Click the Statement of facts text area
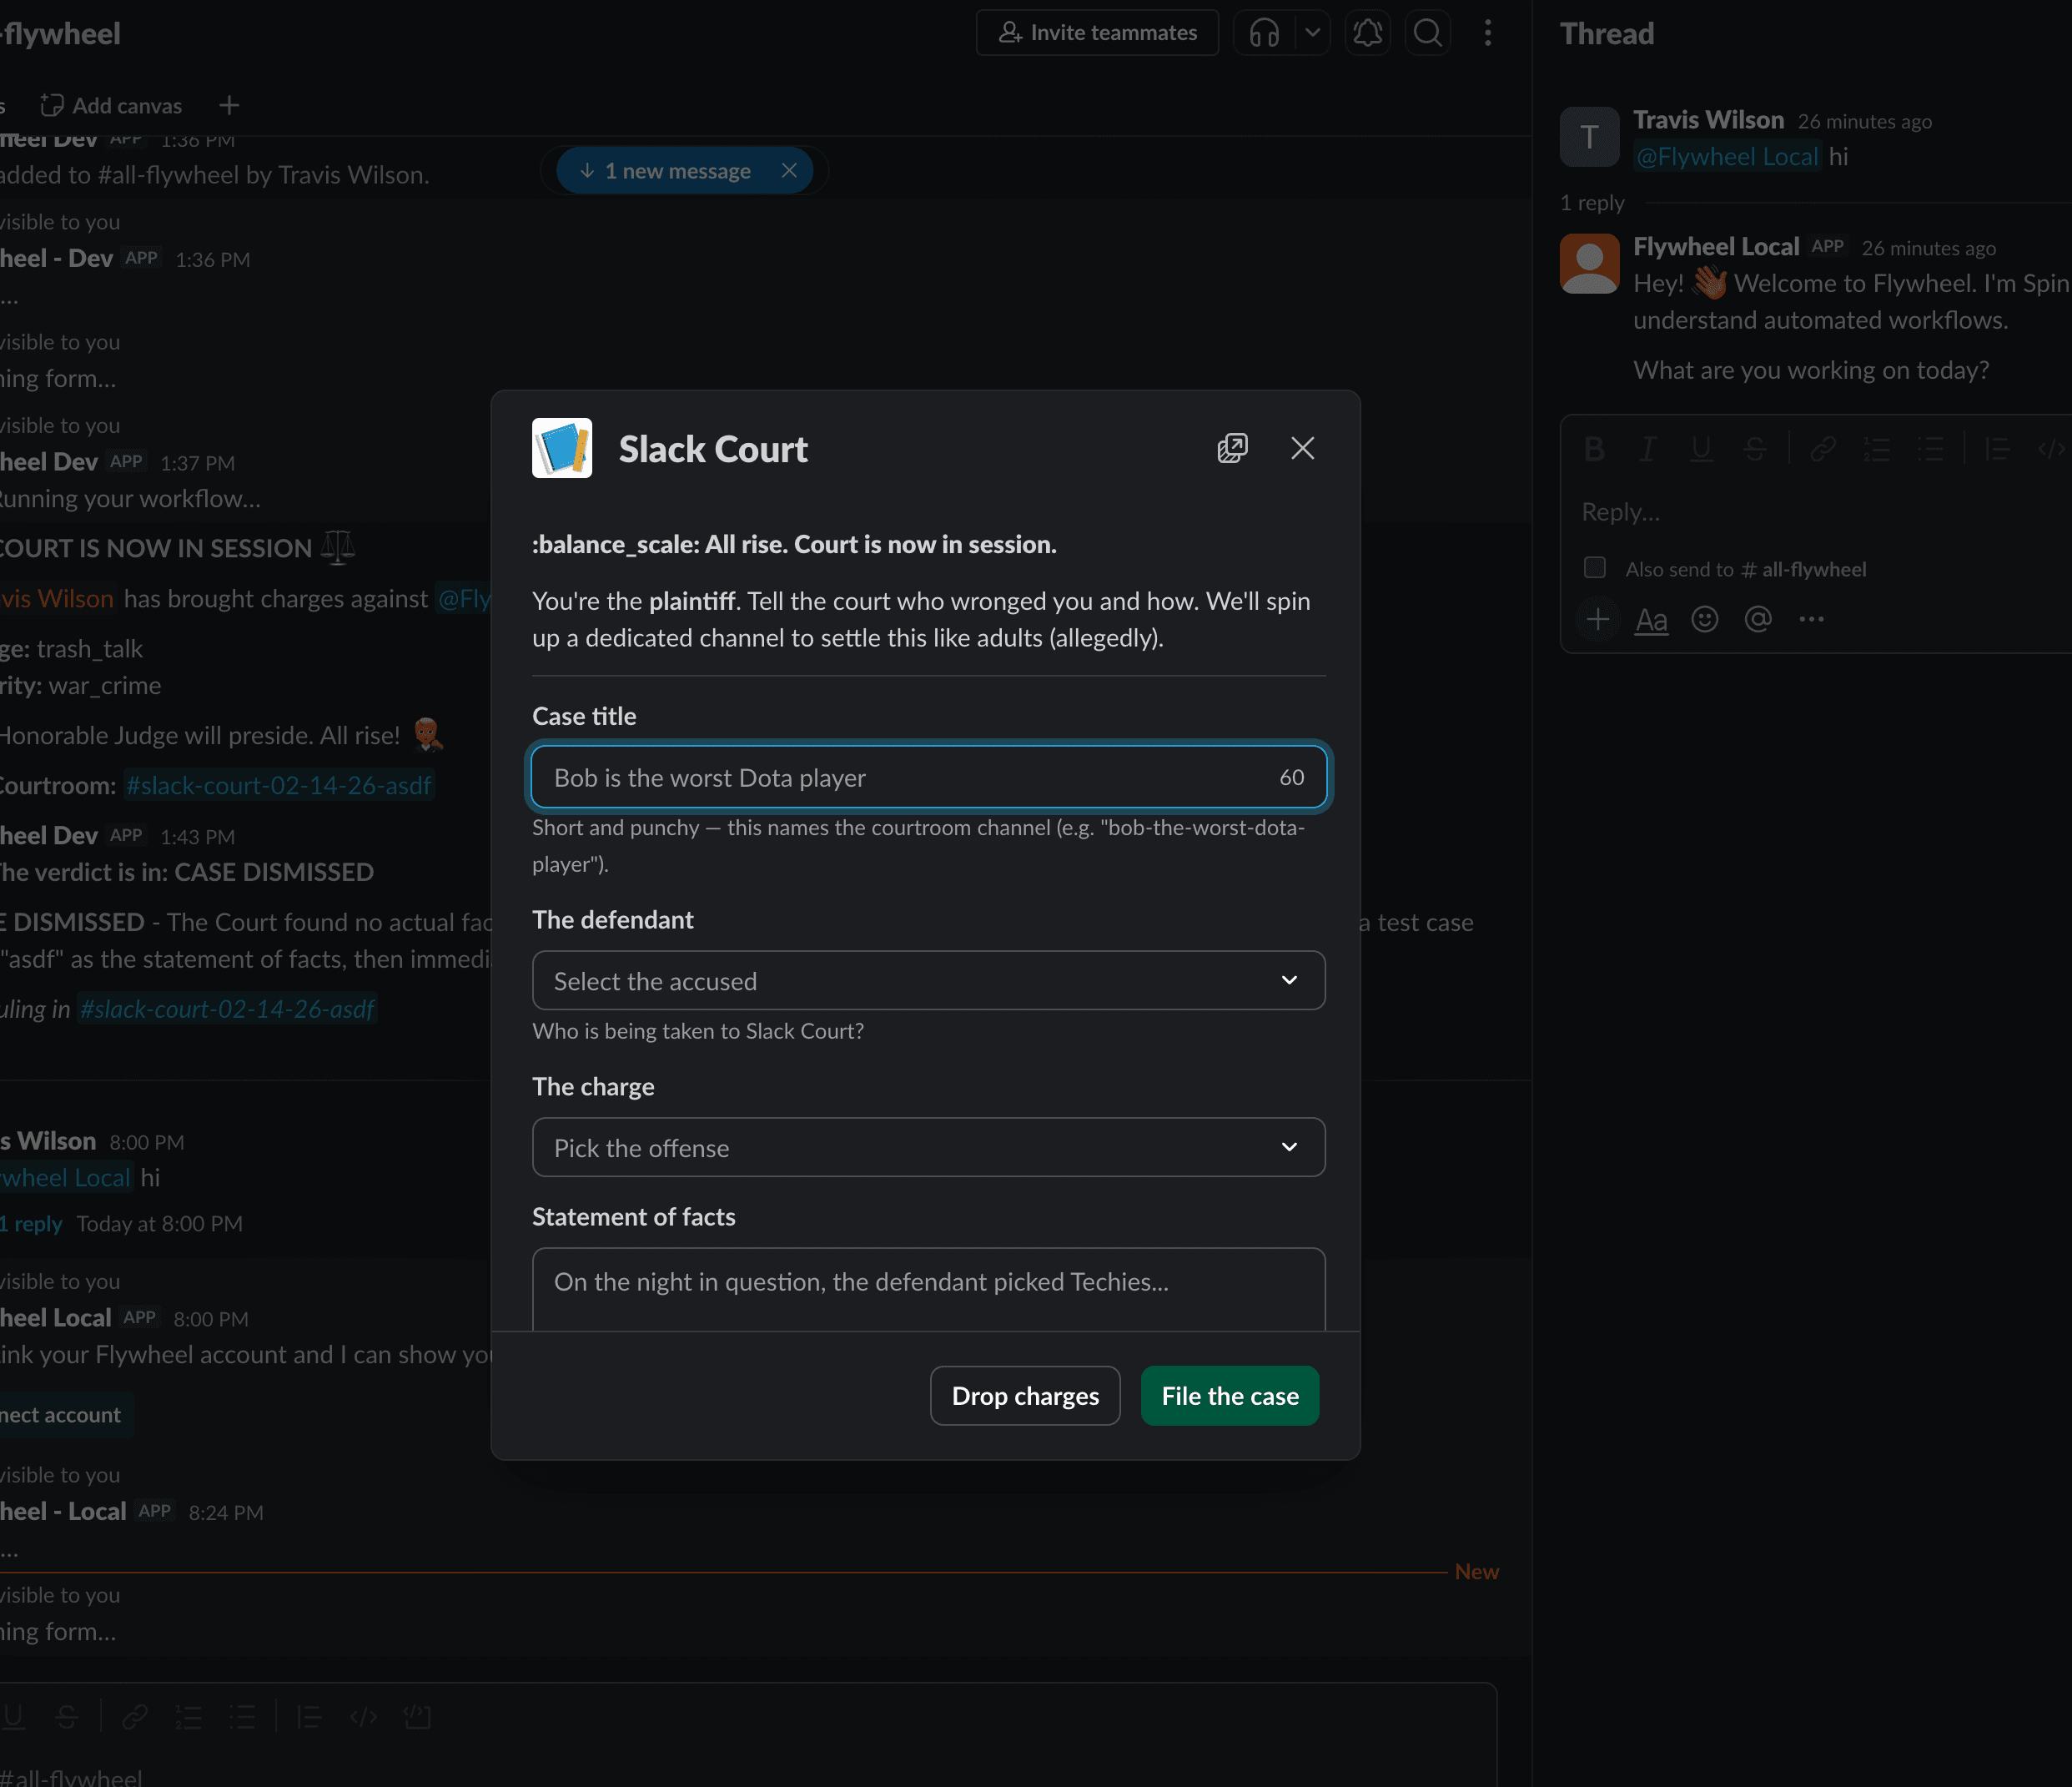This screenshot has width=2072, height=1787. 929,1289
